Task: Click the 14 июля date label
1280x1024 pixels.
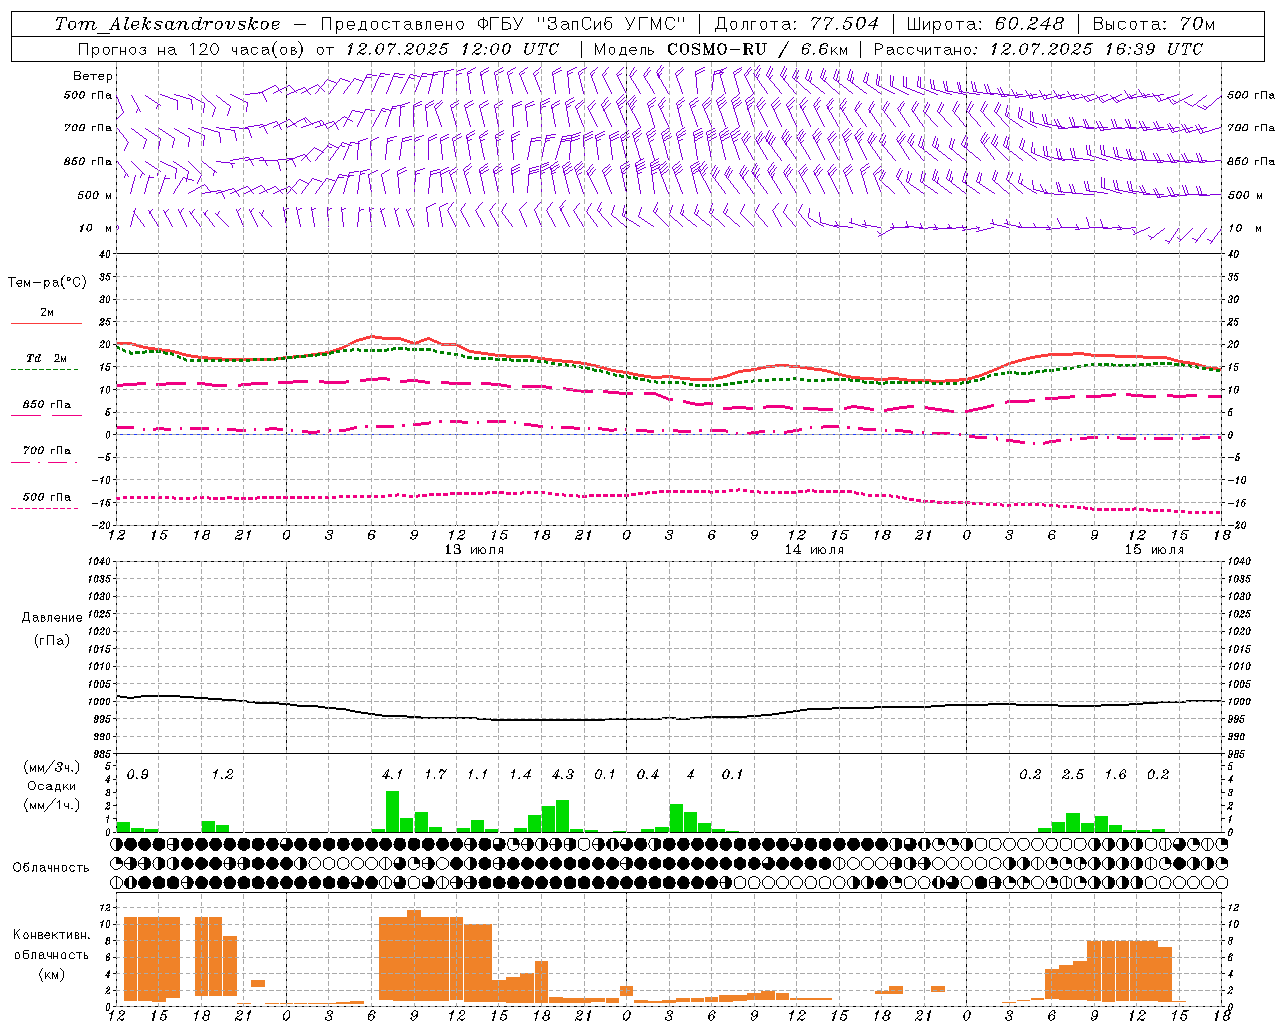Action: 814,550
